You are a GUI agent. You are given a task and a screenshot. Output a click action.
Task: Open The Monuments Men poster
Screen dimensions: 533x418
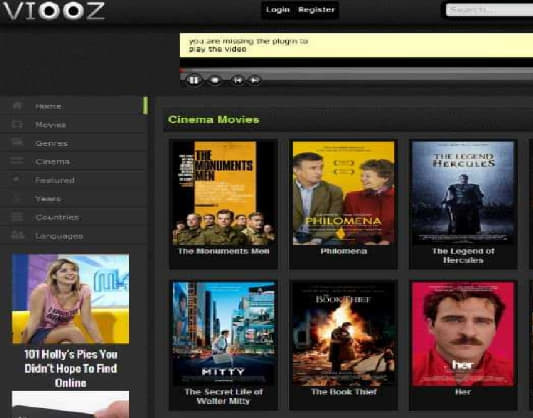click(x=223, y=193)
